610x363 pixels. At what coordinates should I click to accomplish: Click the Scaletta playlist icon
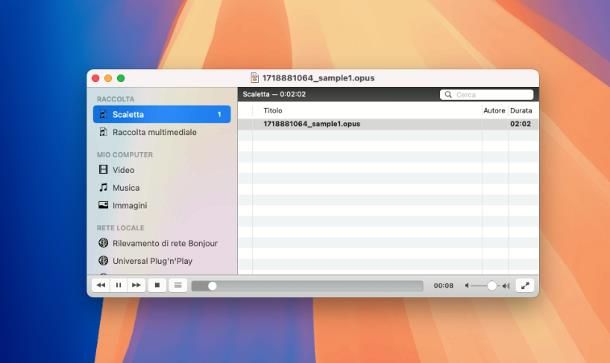tap(103, 114)
